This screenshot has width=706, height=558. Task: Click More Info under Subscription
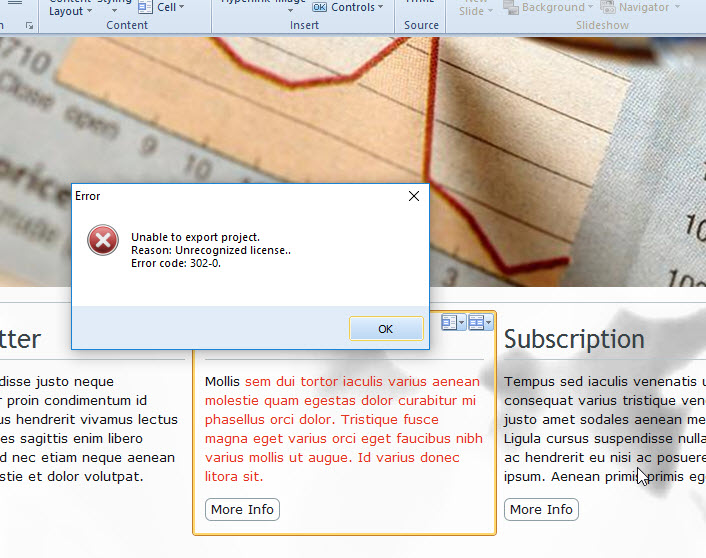[x=541, y=509]
